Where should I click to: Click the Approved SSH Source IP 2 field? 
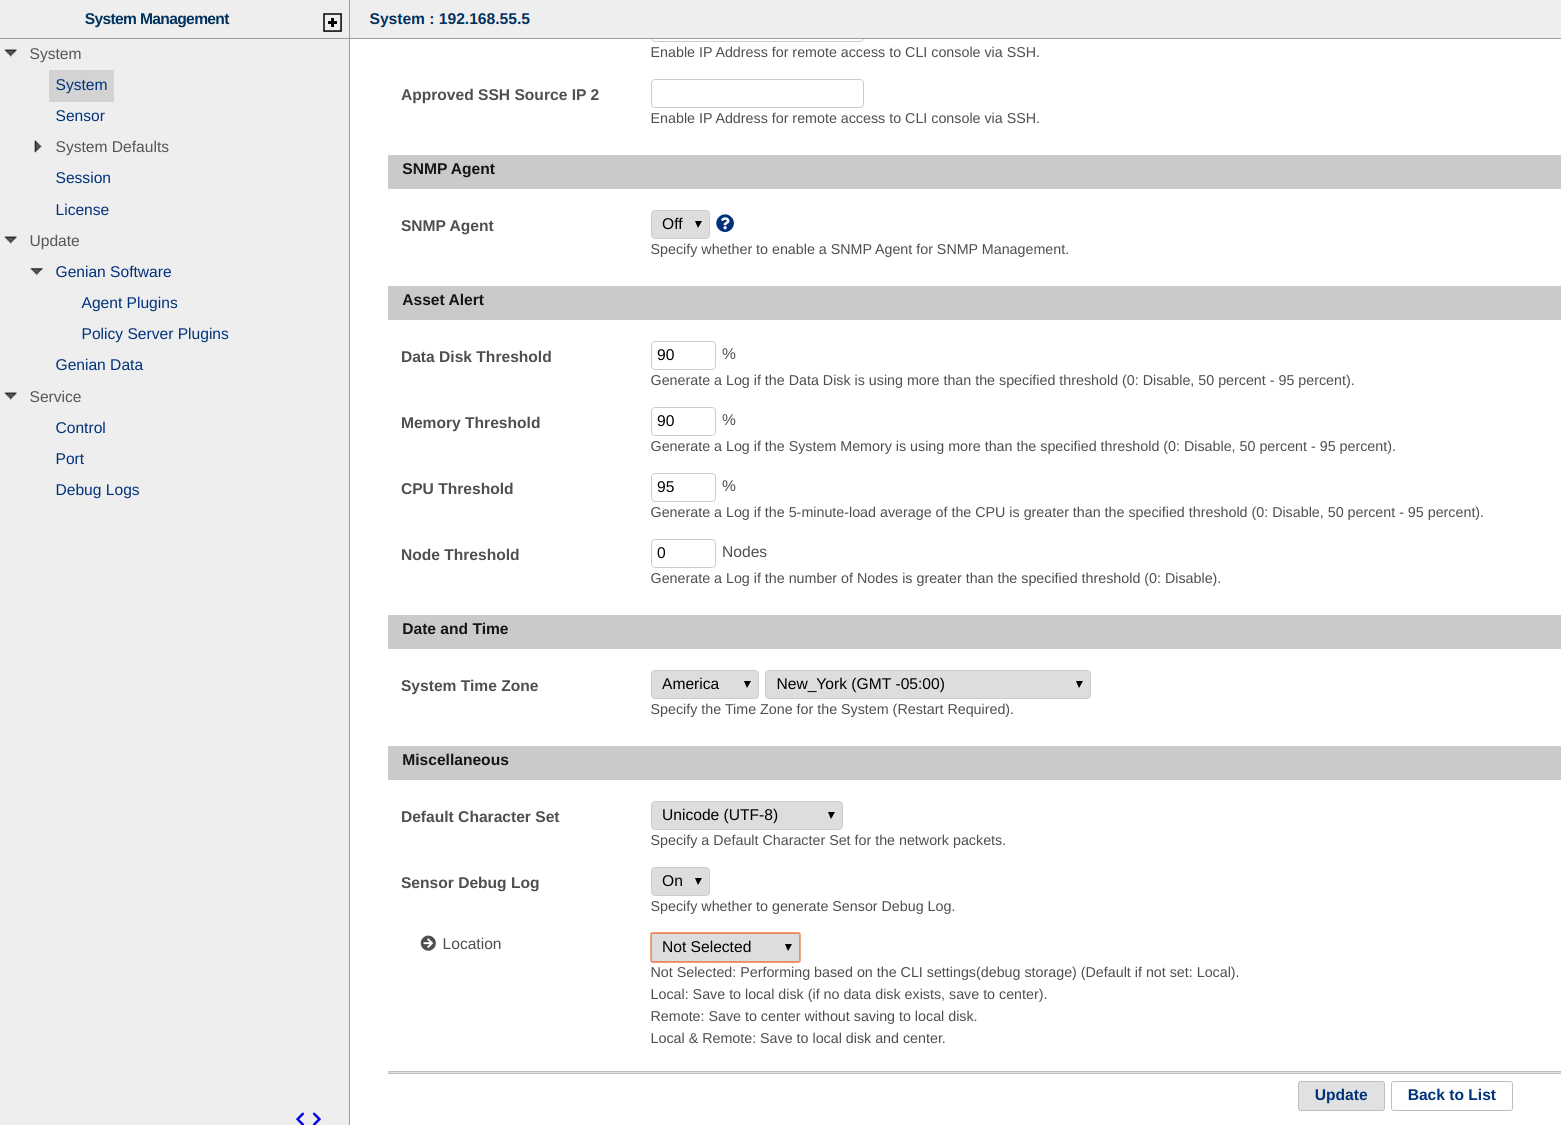[x=757, y=94]
